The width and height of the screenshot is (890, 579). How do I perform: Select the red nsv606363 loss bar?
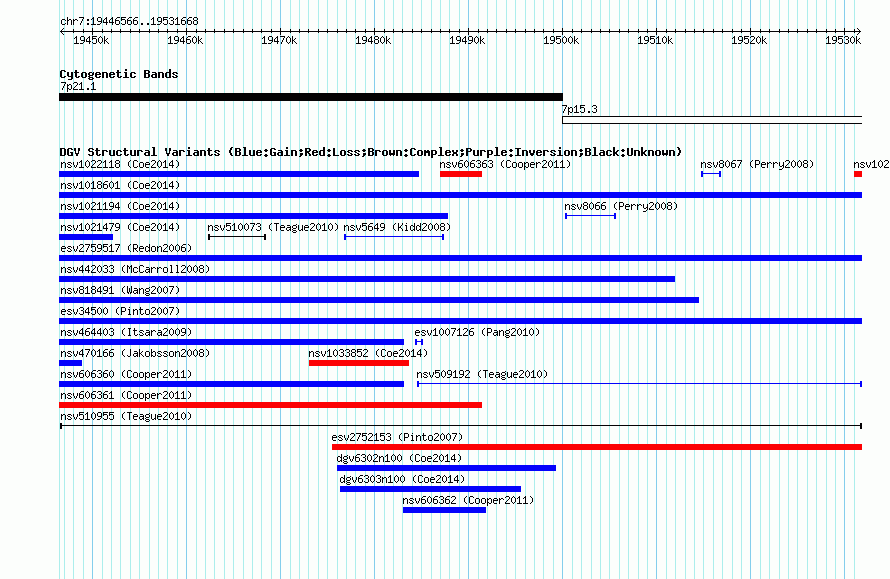[x=461, y=174]
